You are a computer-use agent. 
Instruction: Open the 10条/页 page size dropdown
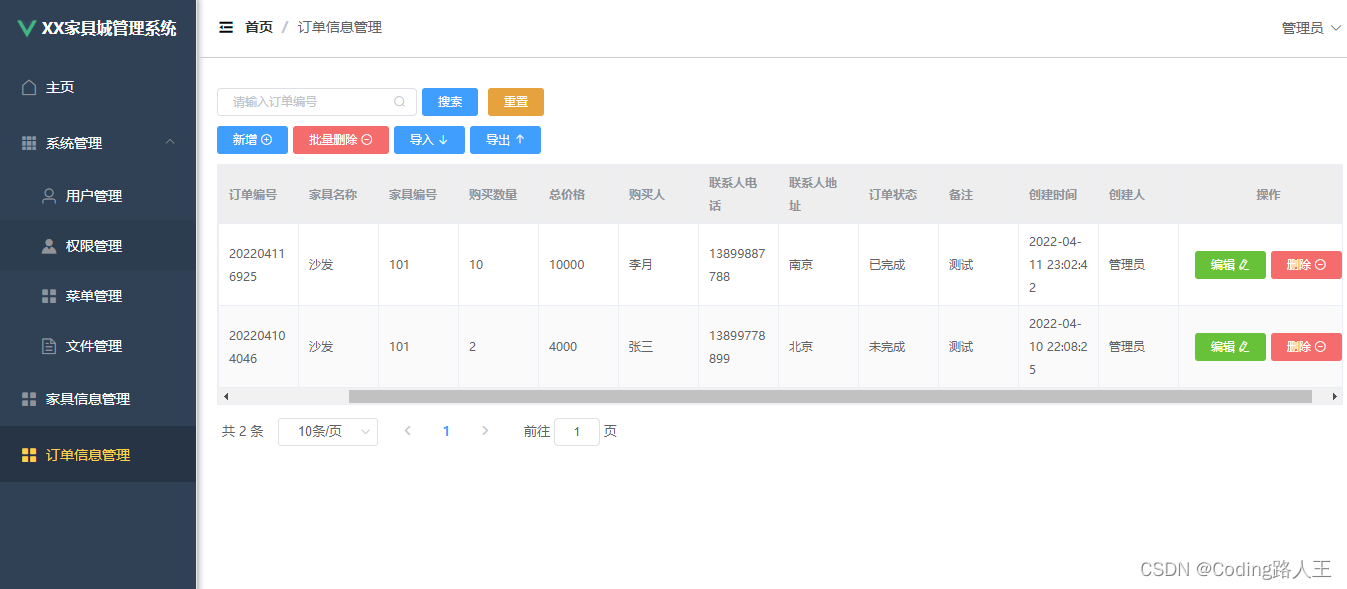coord(328,432)
